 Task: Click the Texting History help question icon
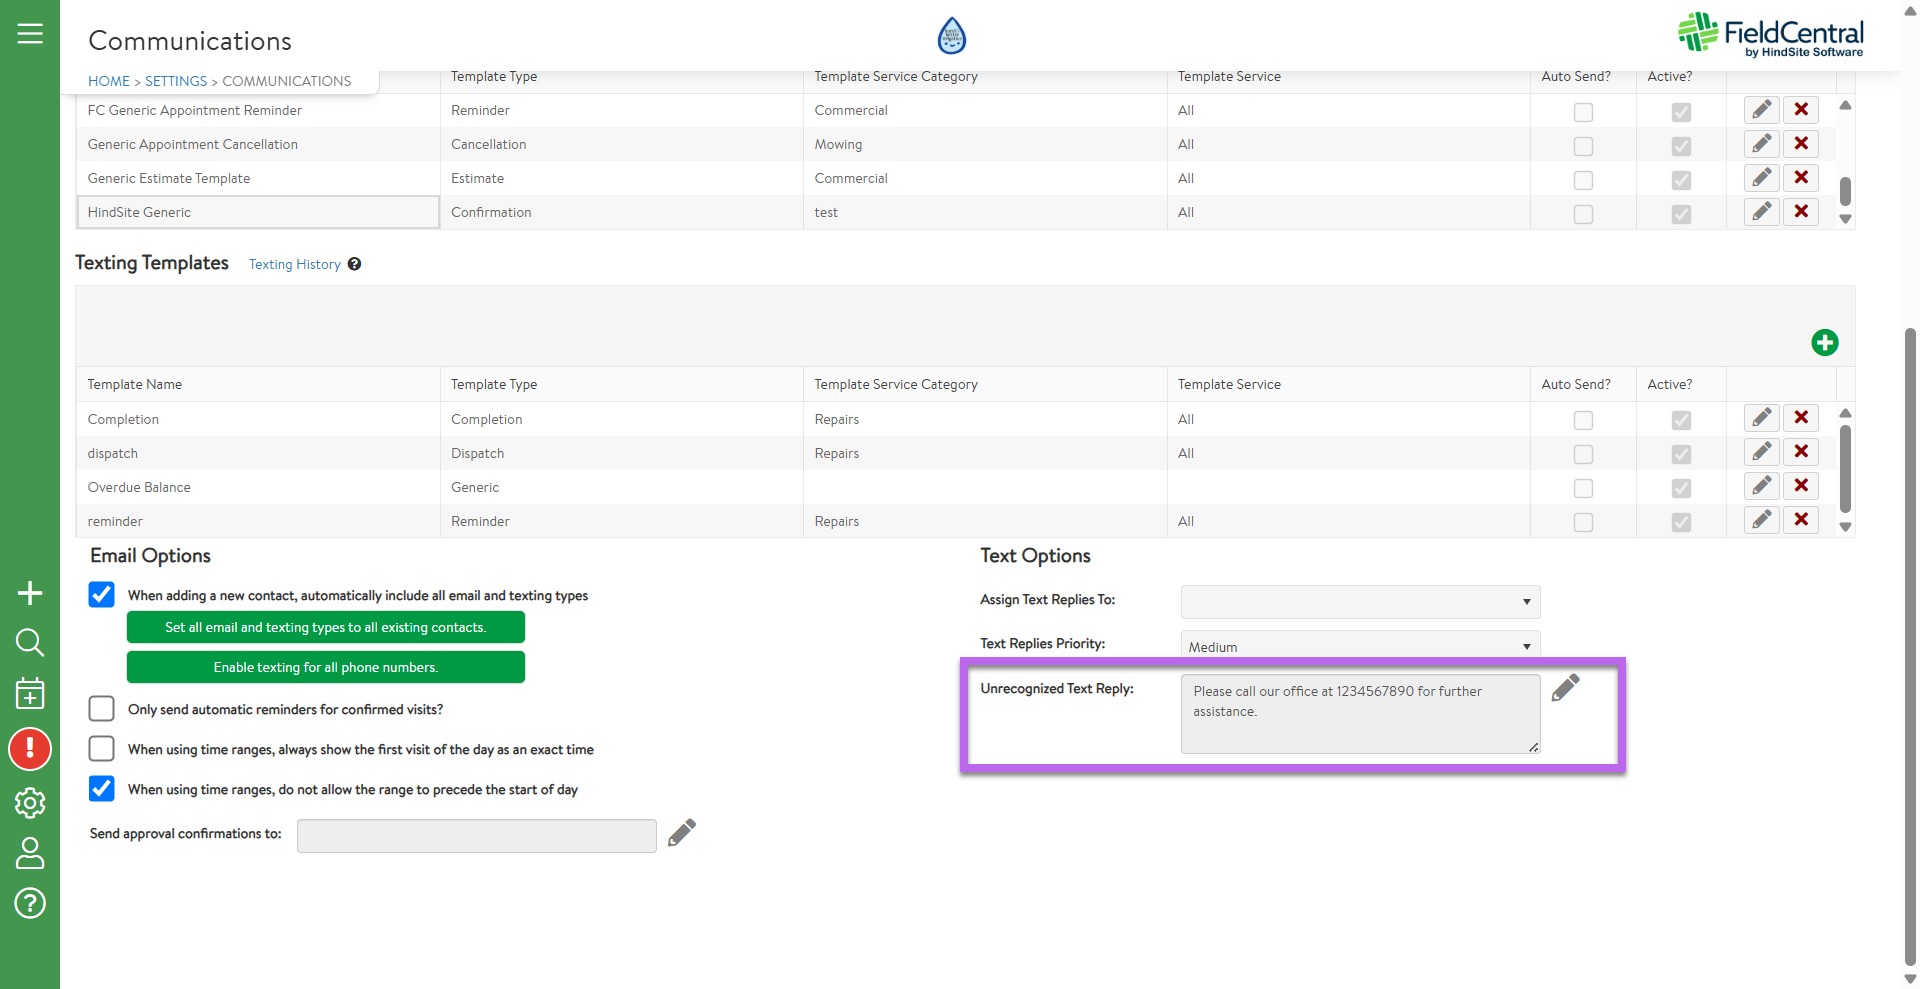tap(354, 264)
